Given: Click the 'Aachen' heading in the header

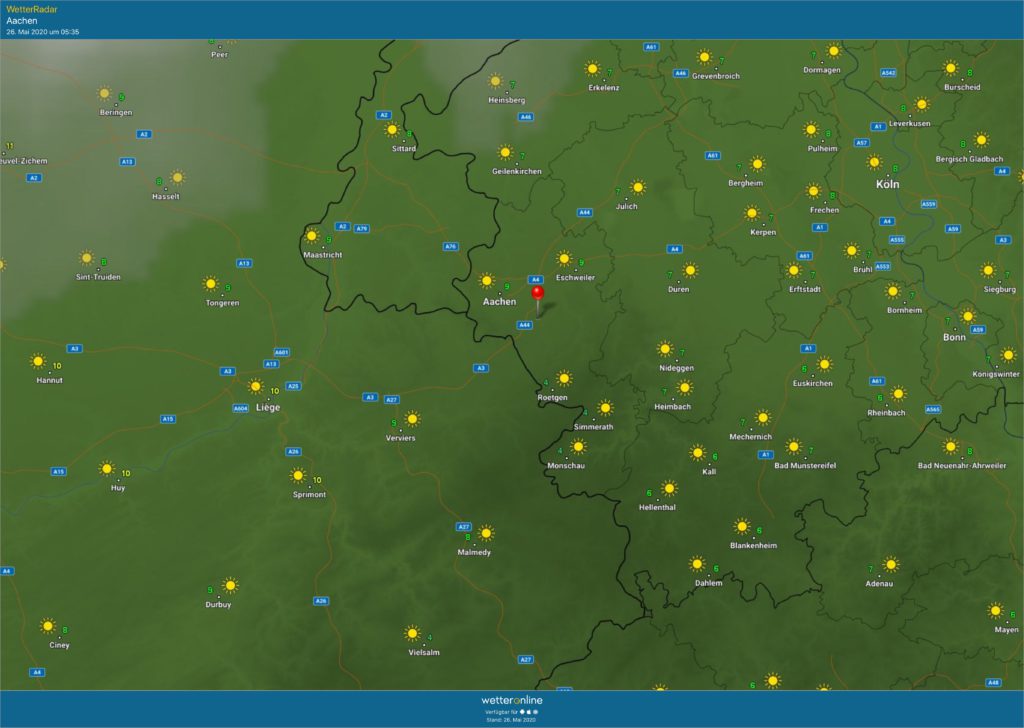Looking at the screenshot, I should (22, 20).
